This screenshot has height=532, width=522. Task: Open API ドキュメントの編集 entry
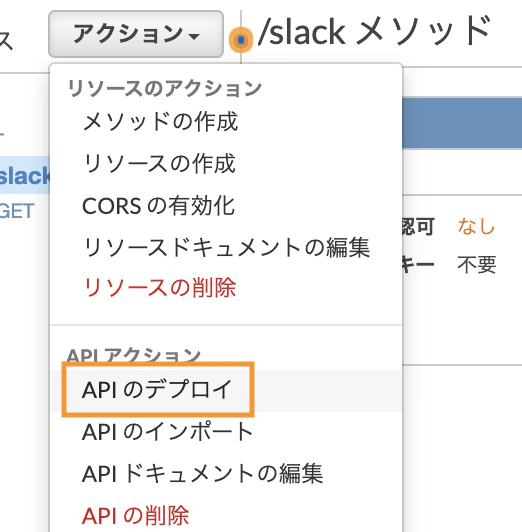tap(202, 474)
